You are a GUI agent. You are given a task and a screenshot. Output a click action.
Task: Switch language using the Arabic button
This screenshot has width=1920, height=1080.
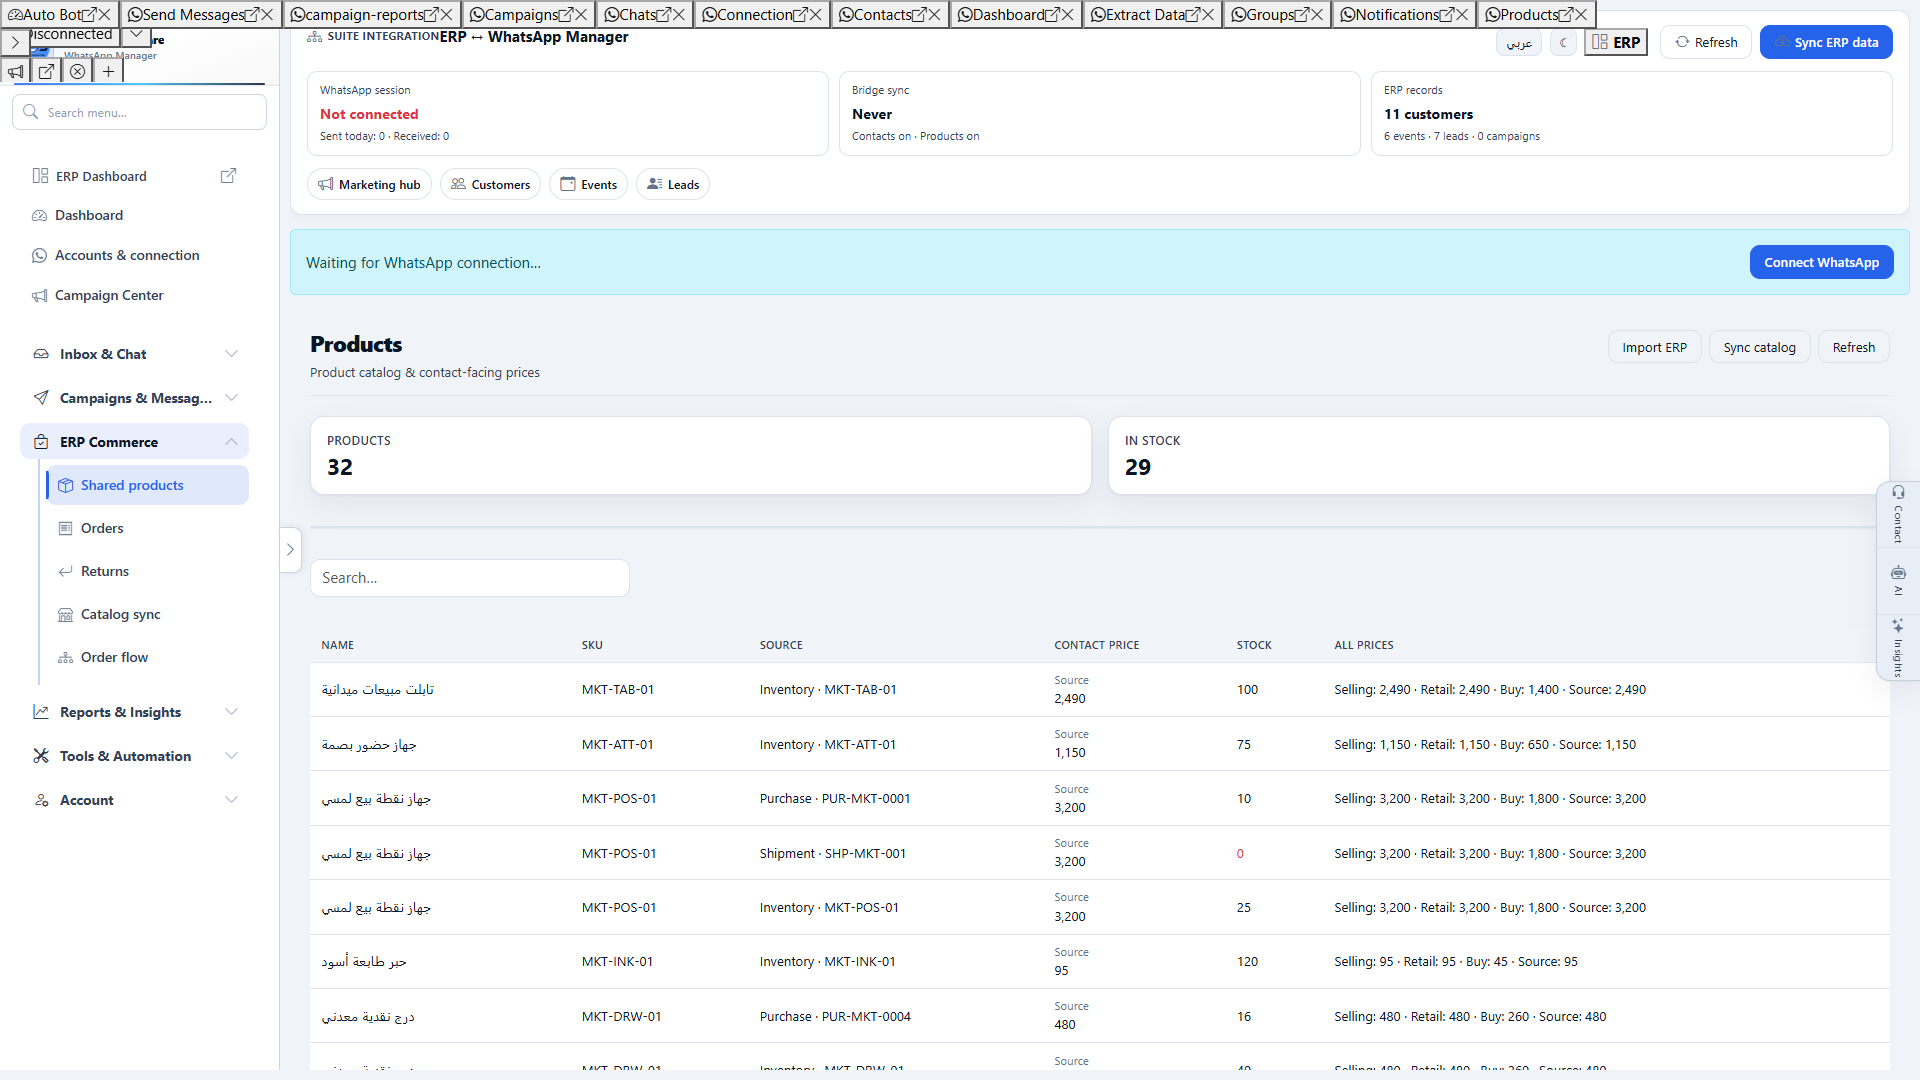click(x=1519, y=43)
